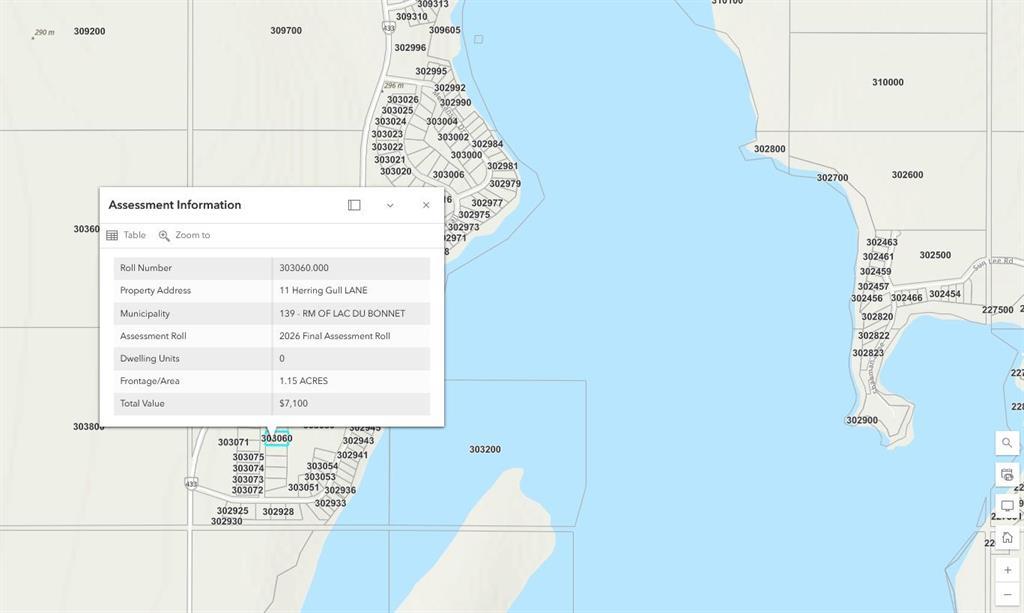This screenshot has width=1024, height=613.
Task: Select parcel label 302800
Action: 769,149
